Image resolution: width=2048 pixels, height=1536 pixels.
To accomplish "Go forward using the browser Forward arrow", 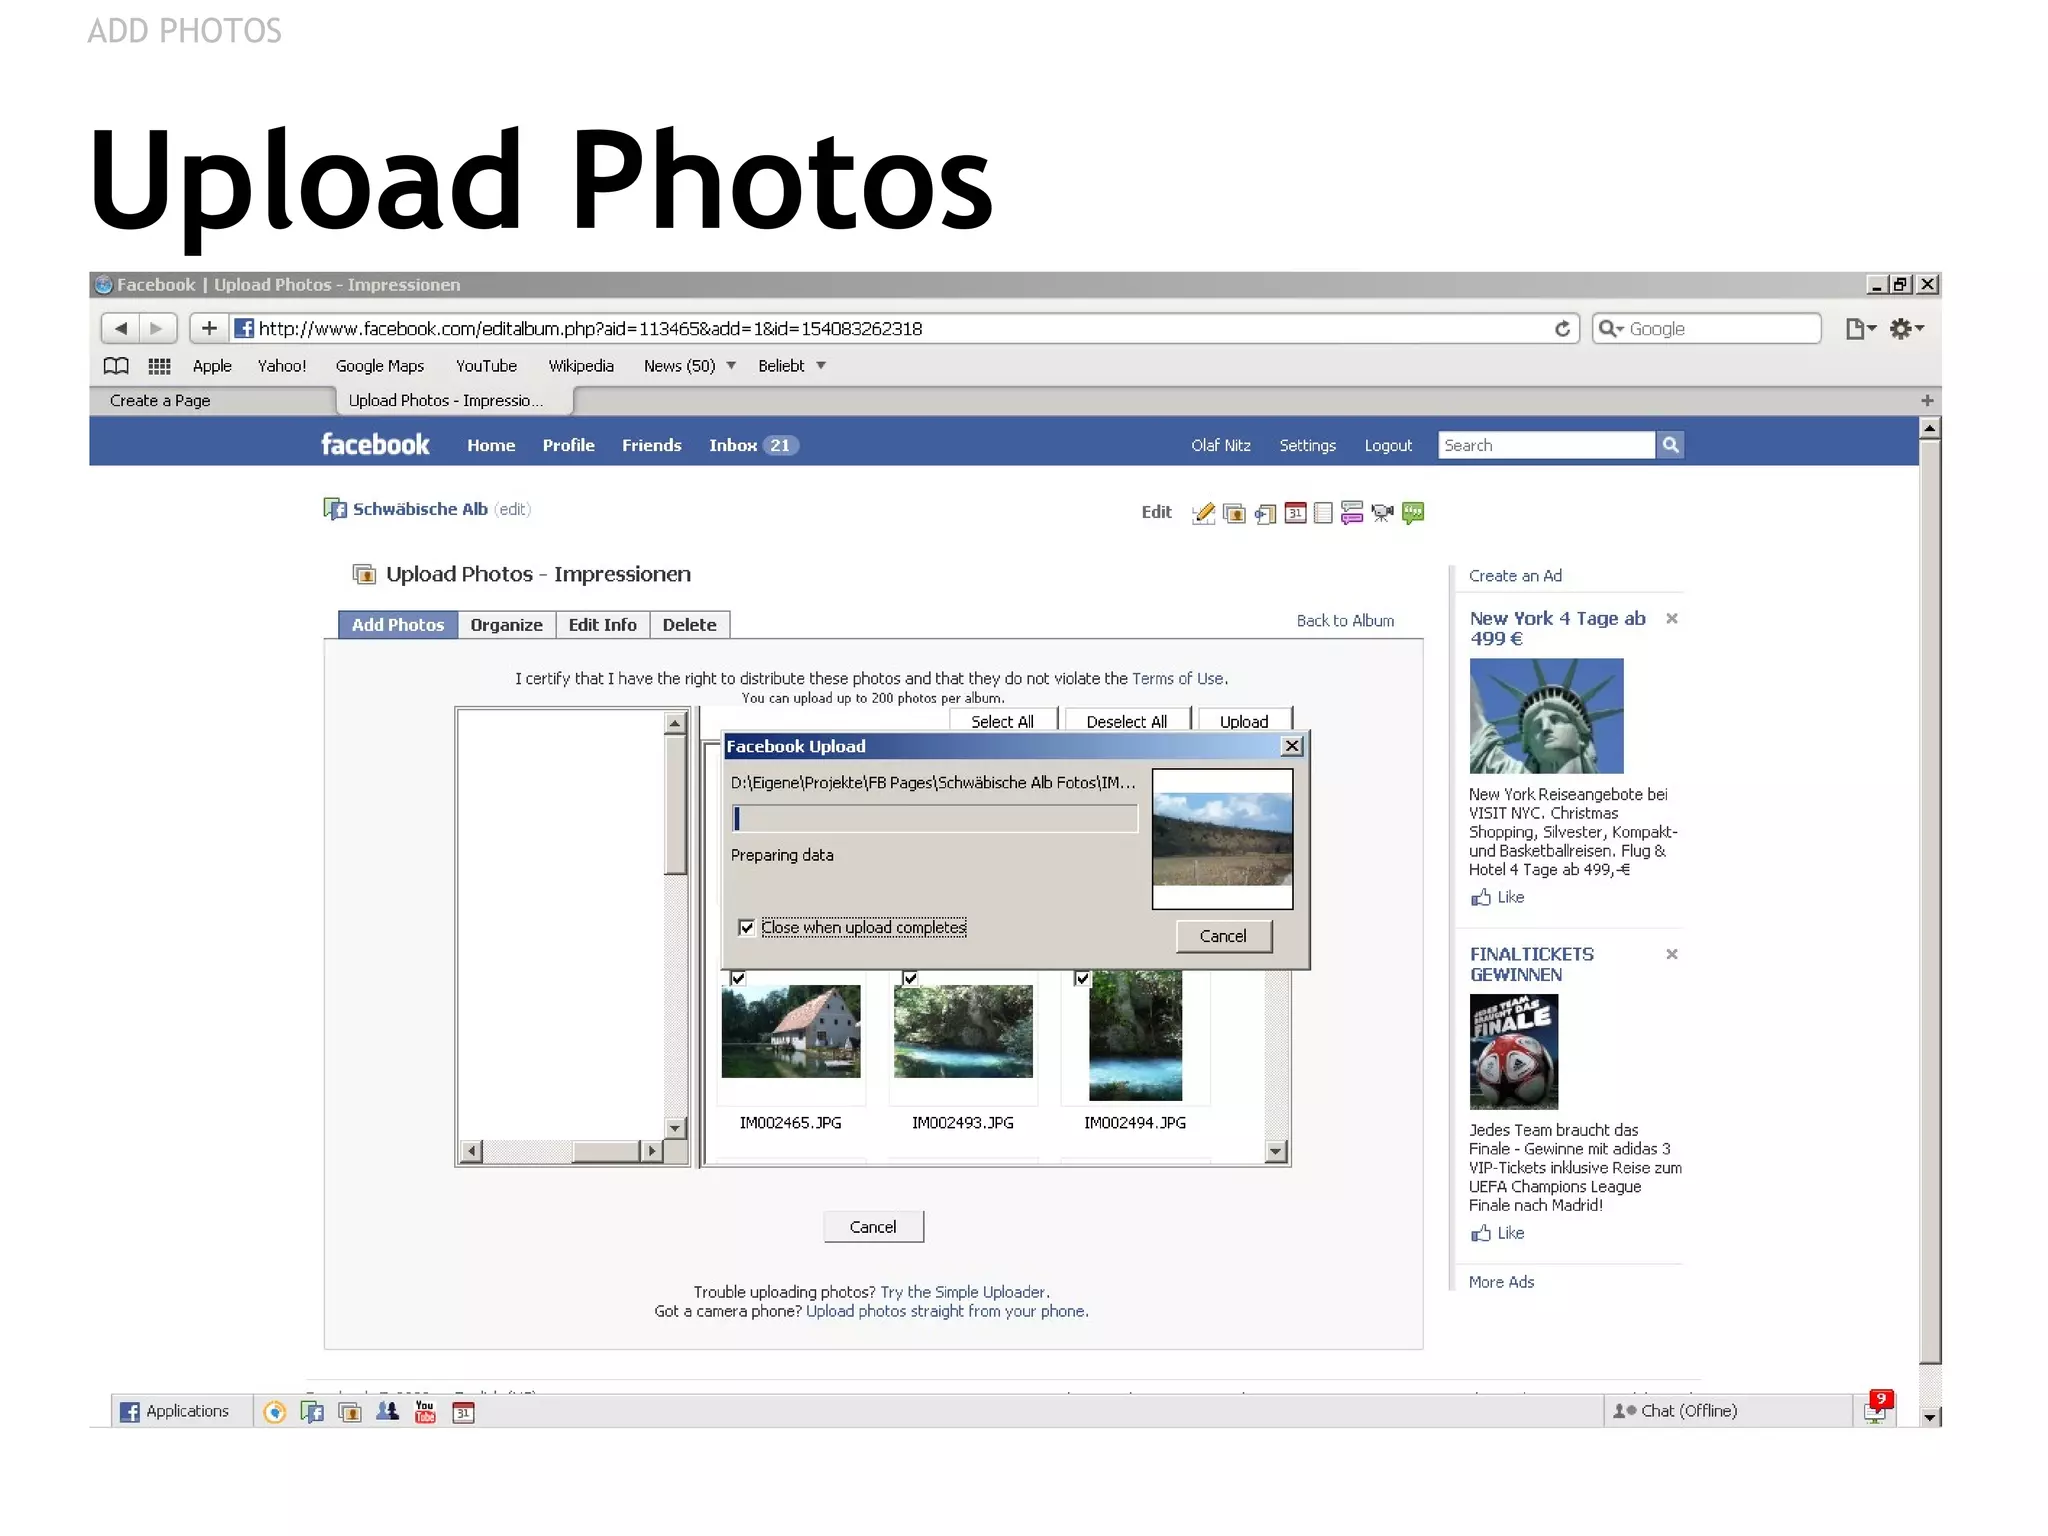I will [x=157, y=328].
